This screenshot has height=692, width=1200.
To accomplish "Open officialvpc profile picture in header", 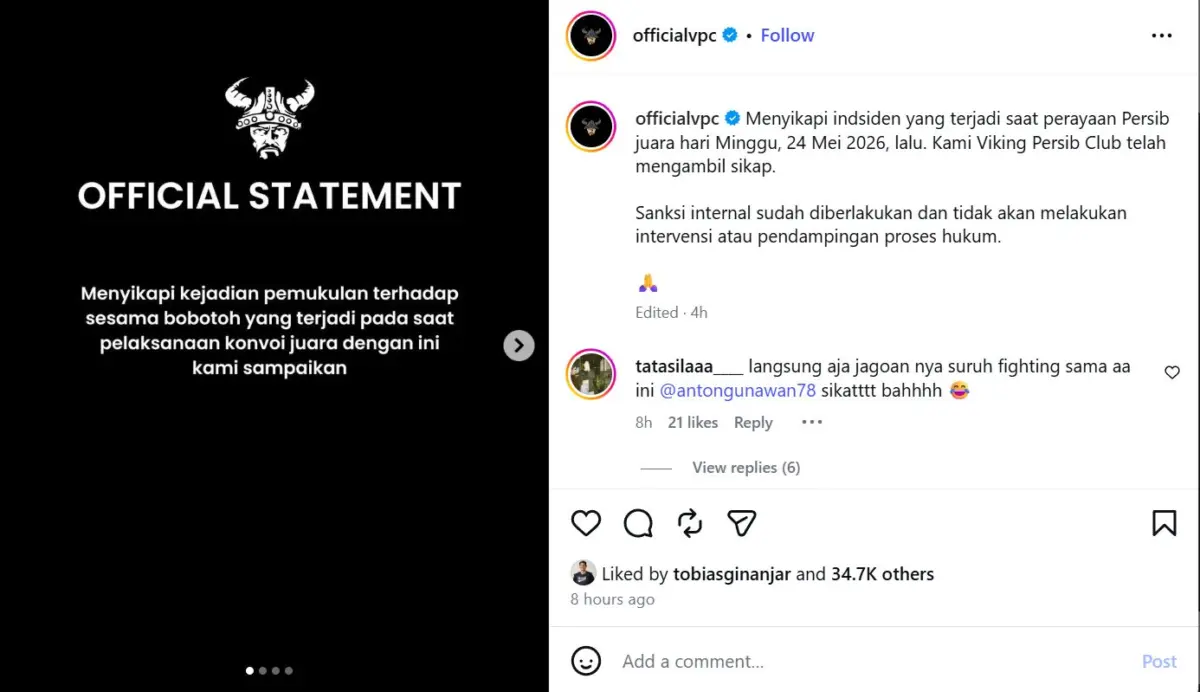I will click(591, 36).
